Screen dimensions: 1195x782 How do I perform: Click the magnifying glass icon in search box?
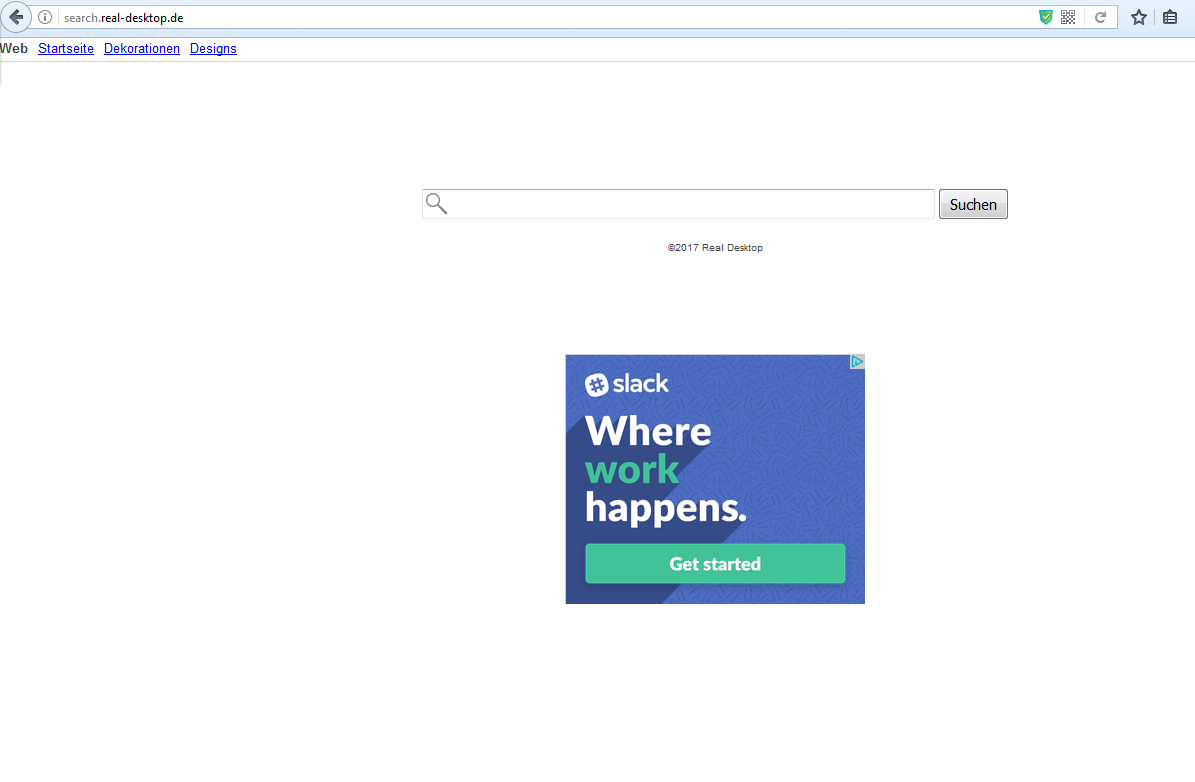click(x=436, y=204)
